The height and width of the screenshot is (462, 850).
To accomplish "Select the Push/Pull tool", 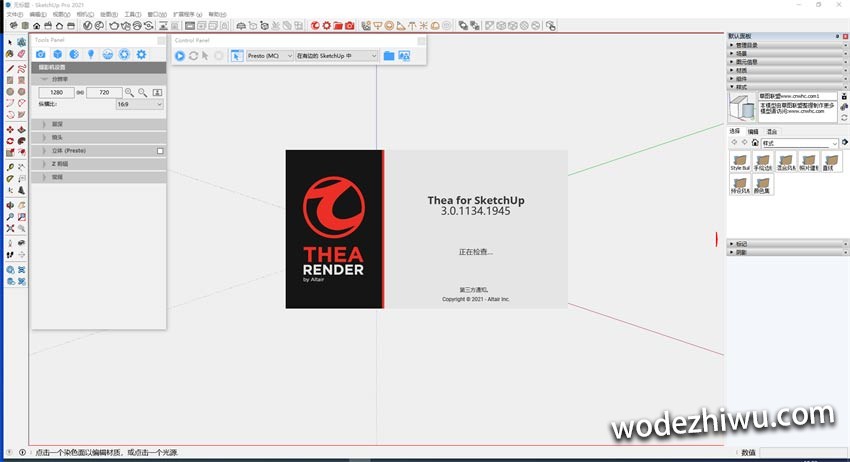I will (21, 129).
